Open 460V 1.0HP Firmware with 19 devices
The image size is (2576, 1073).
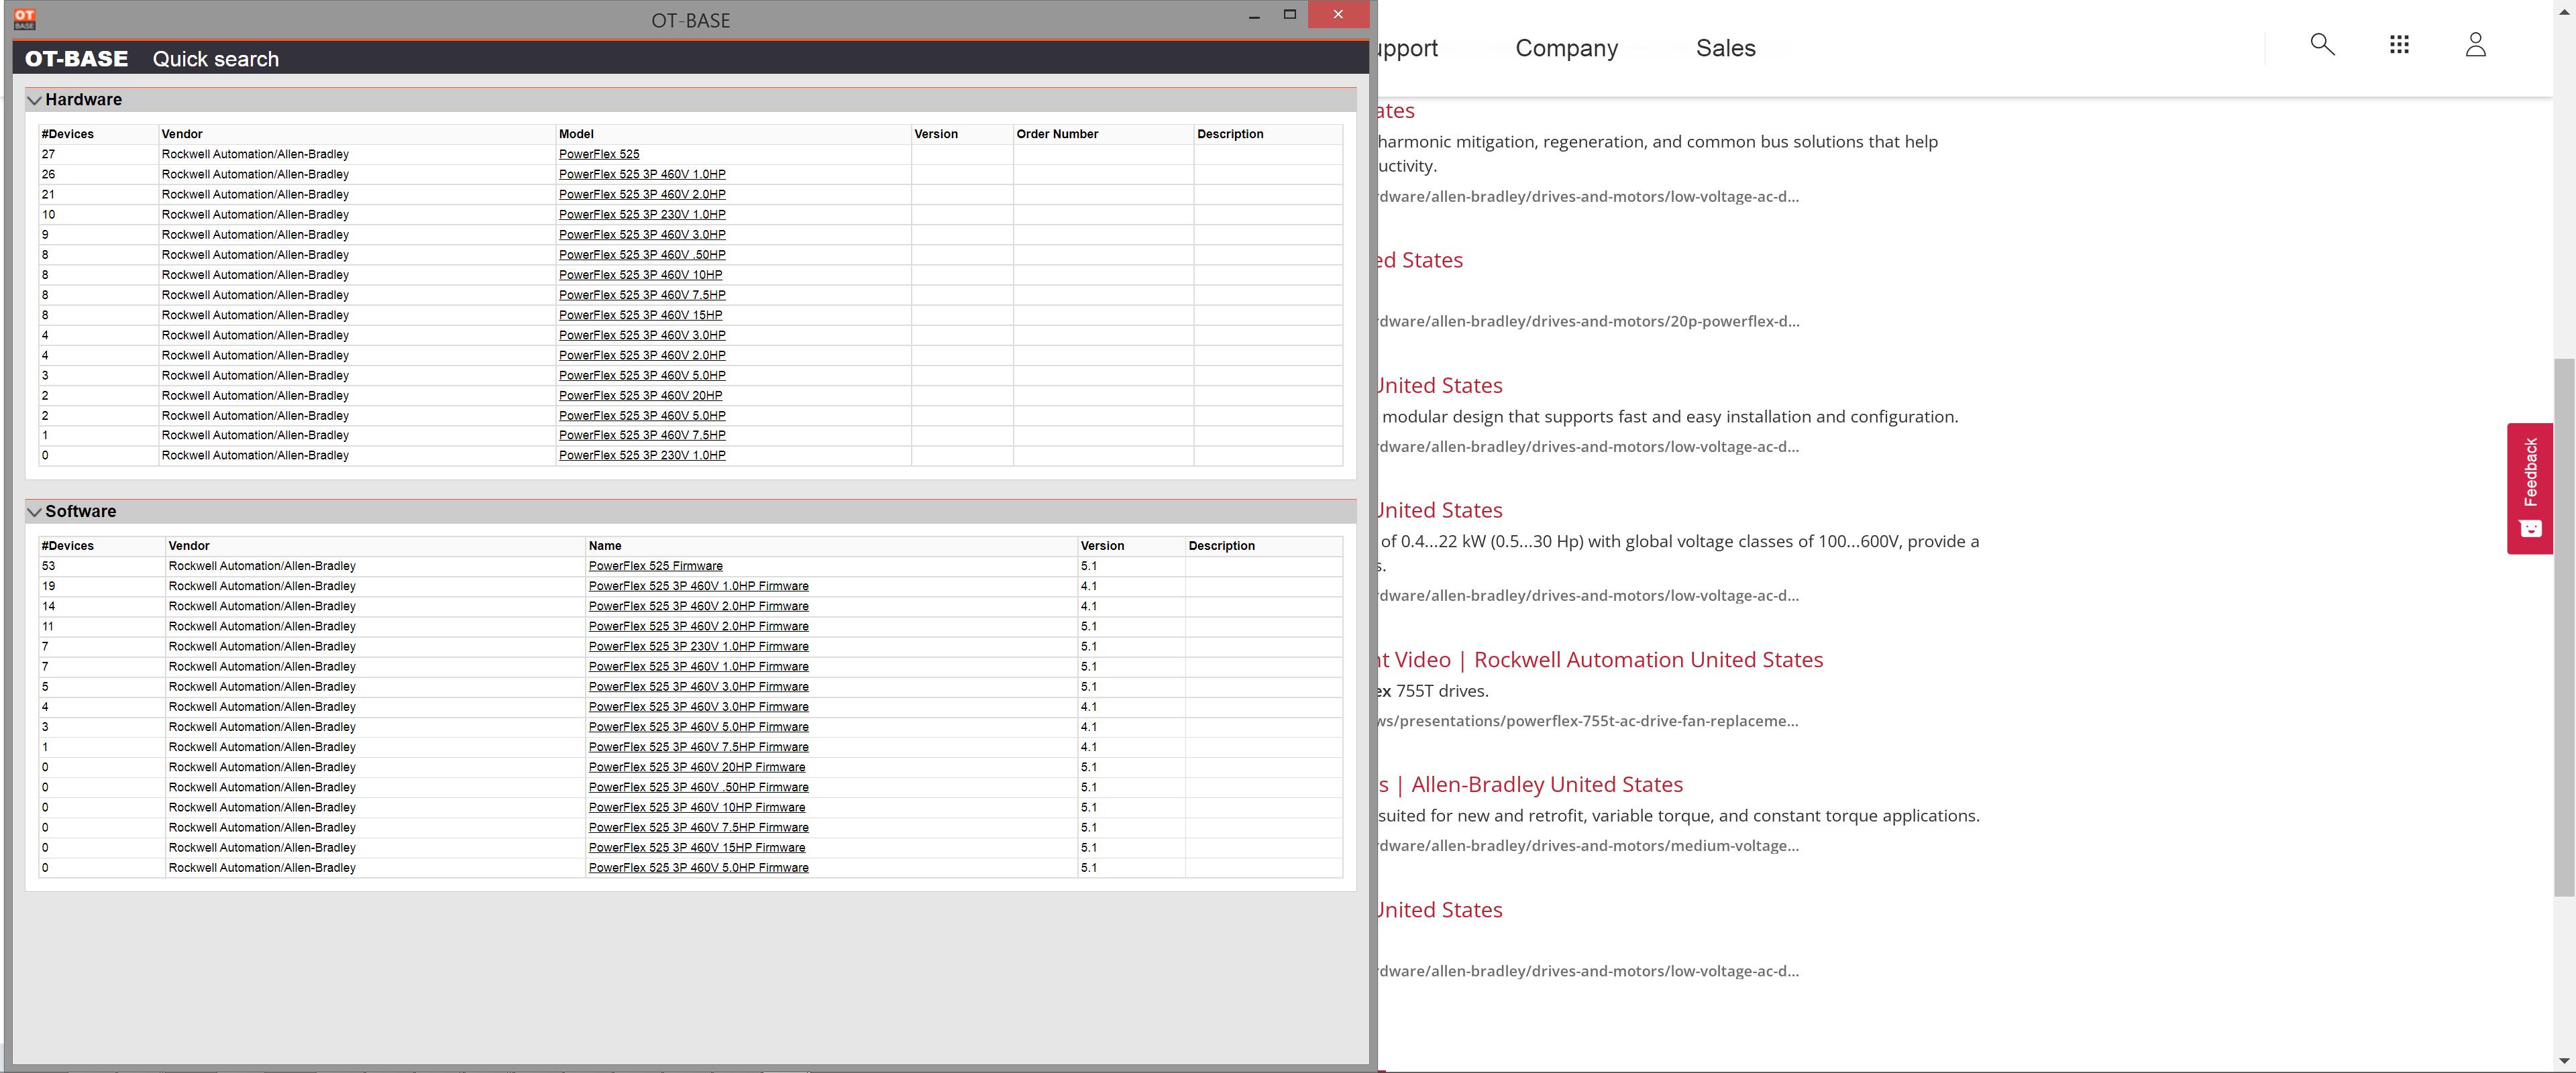click(698, 586)
